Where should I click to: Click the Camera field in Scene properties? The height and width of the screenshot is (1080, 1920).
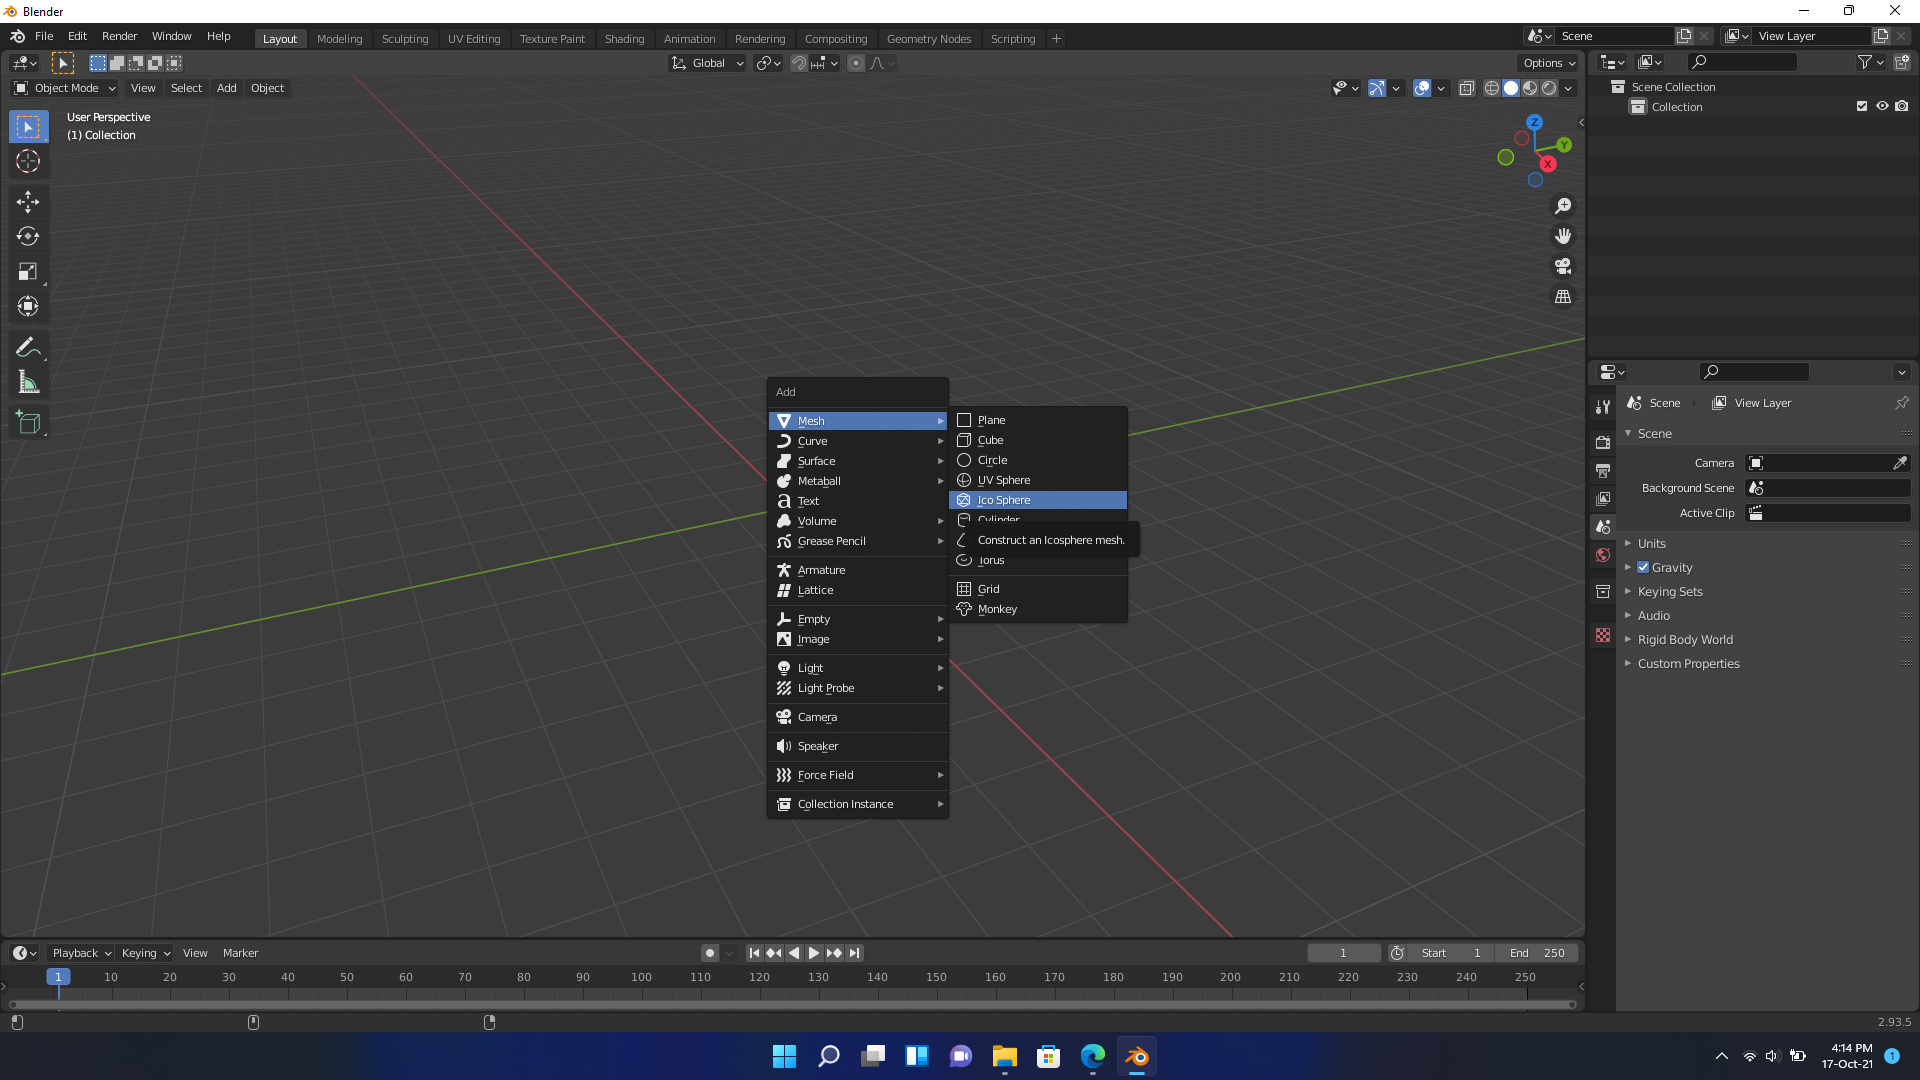click(x=1828, y=463)
